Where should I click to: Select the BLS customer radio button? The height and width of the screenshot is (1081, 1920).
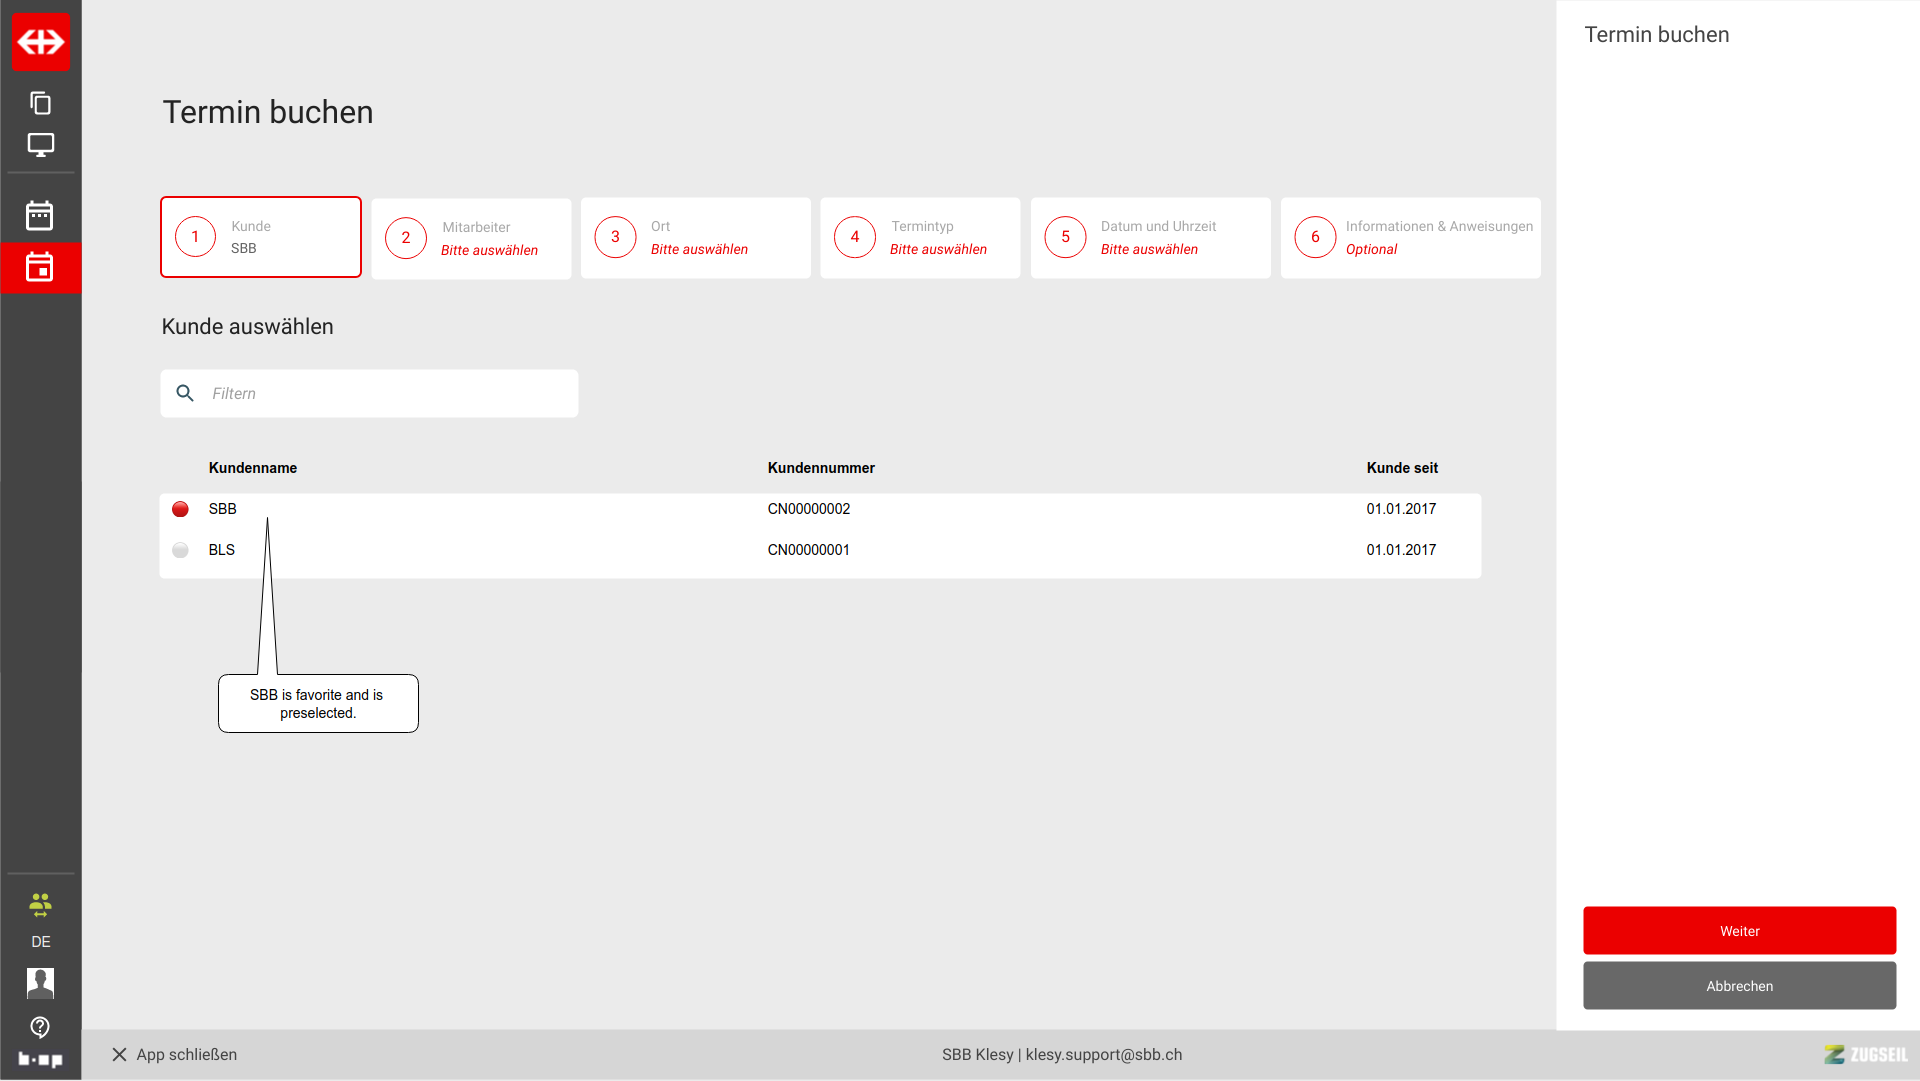[x=180, y=550]
